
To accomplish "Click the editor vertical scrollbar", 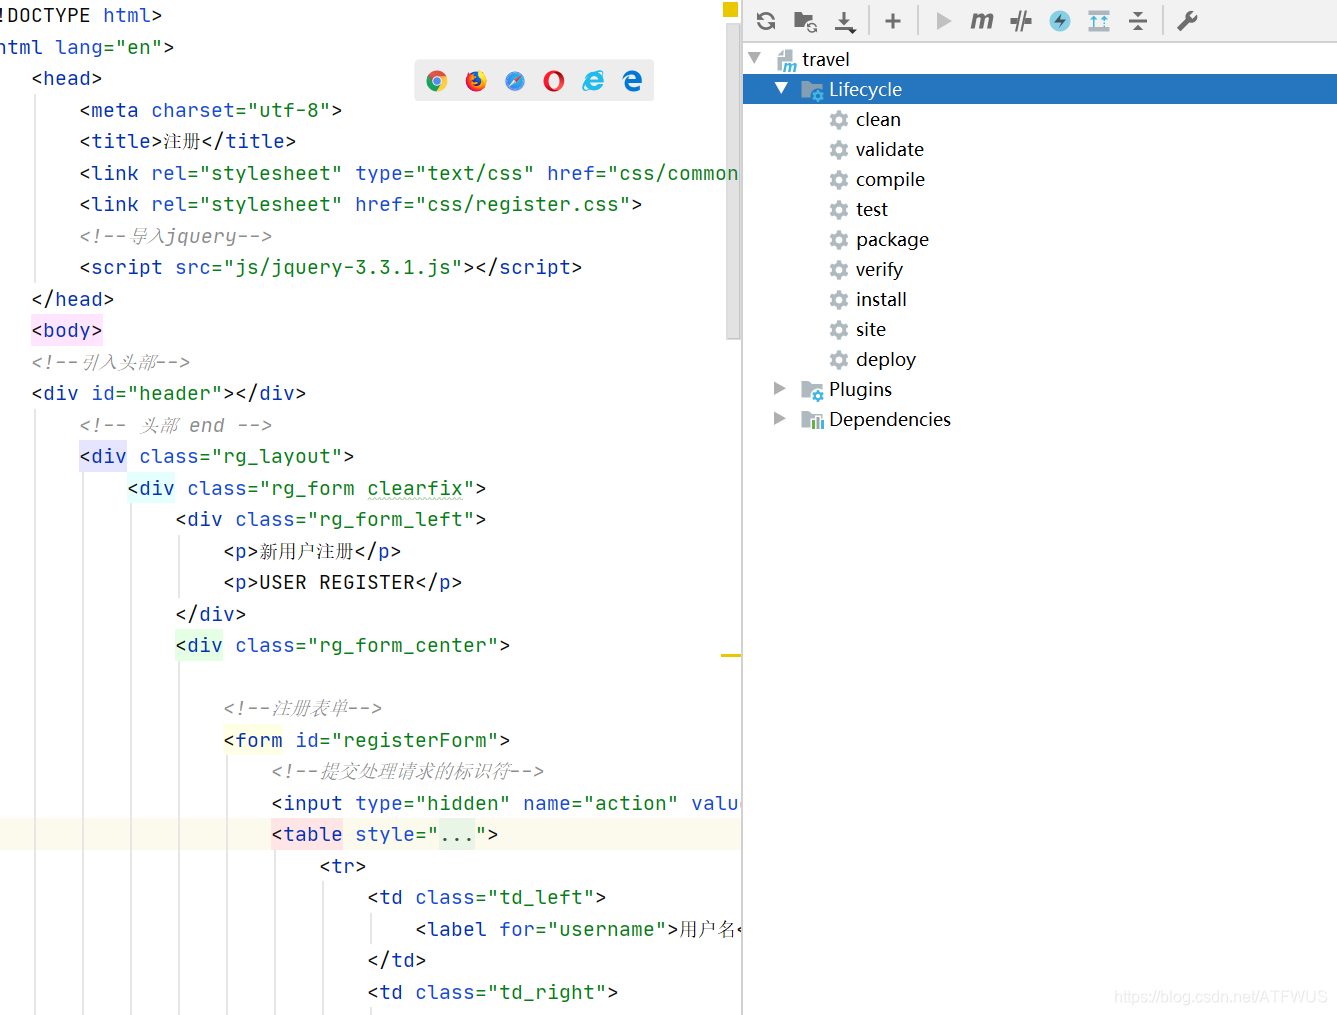I will point(733,180).
